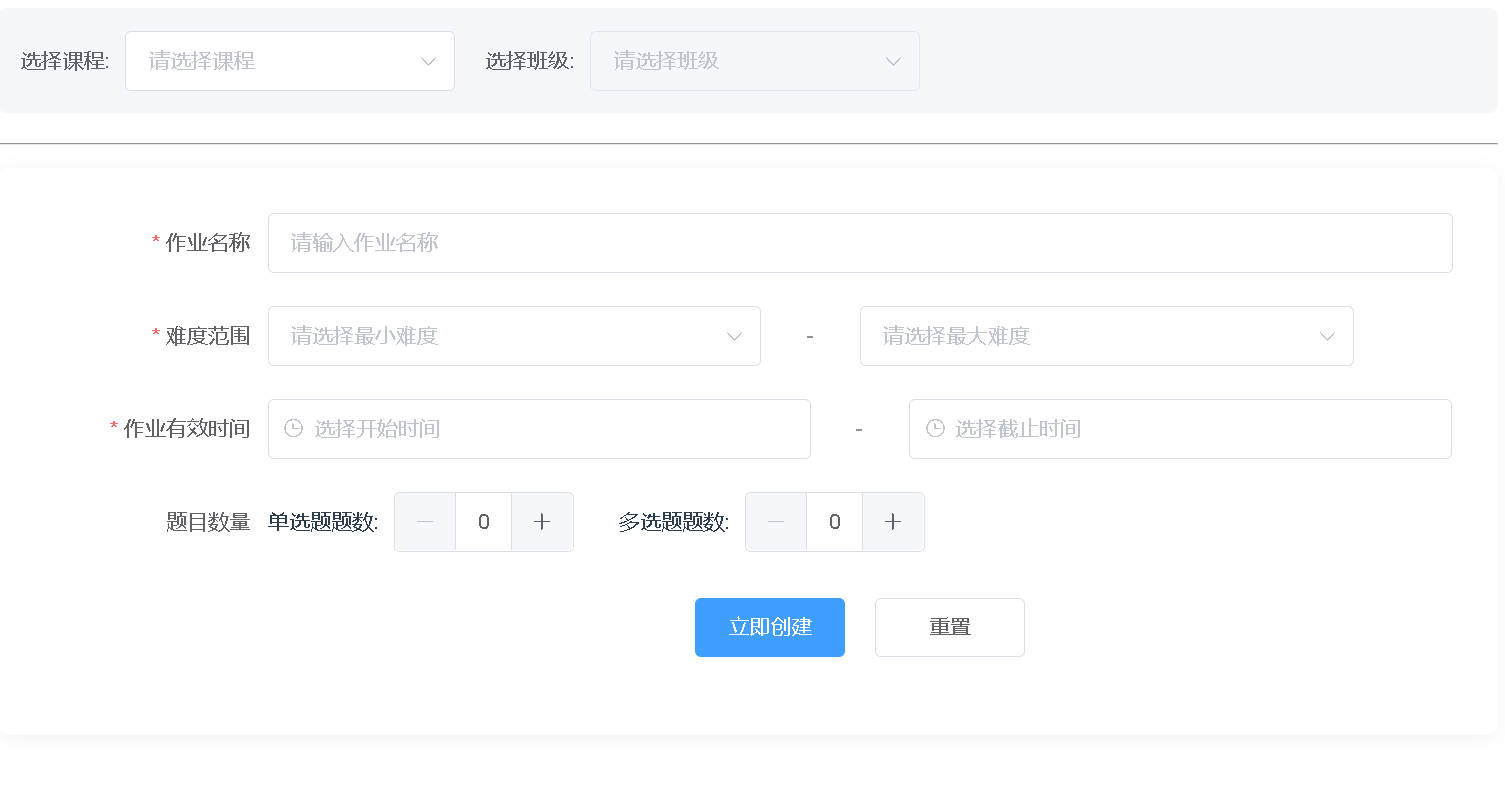The width and height of the screenshot is (1505, 802).
Task: Click the clock icon in deadline time field
Action: 935,429
